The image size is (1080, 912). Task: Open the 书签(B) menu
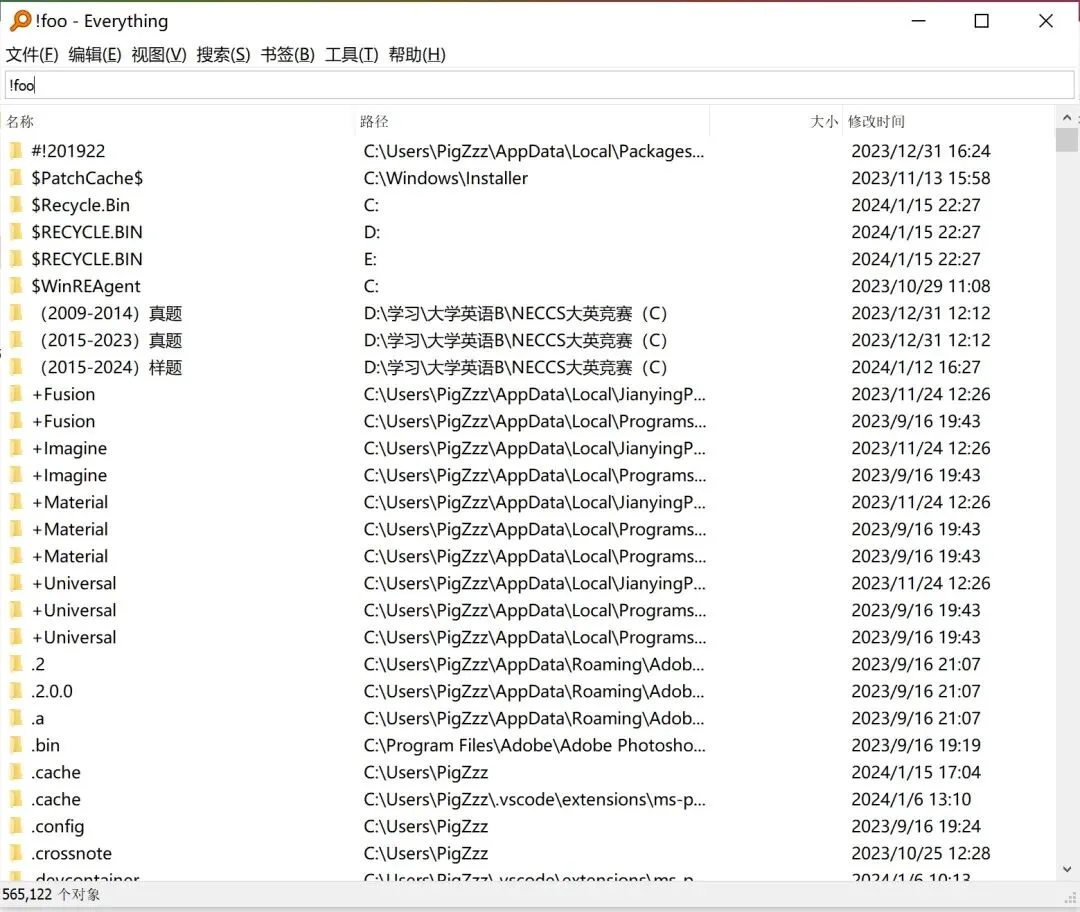(287, 54)
